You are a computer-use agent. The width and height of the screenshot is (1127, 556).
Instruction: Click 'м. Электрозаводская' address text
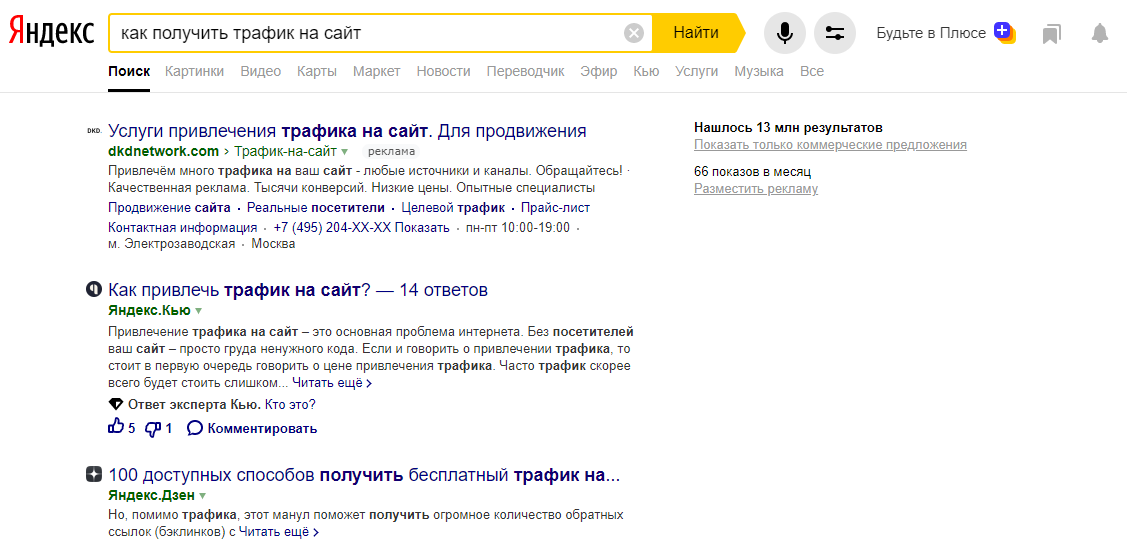pyautogui.click(x=172, y=244)
